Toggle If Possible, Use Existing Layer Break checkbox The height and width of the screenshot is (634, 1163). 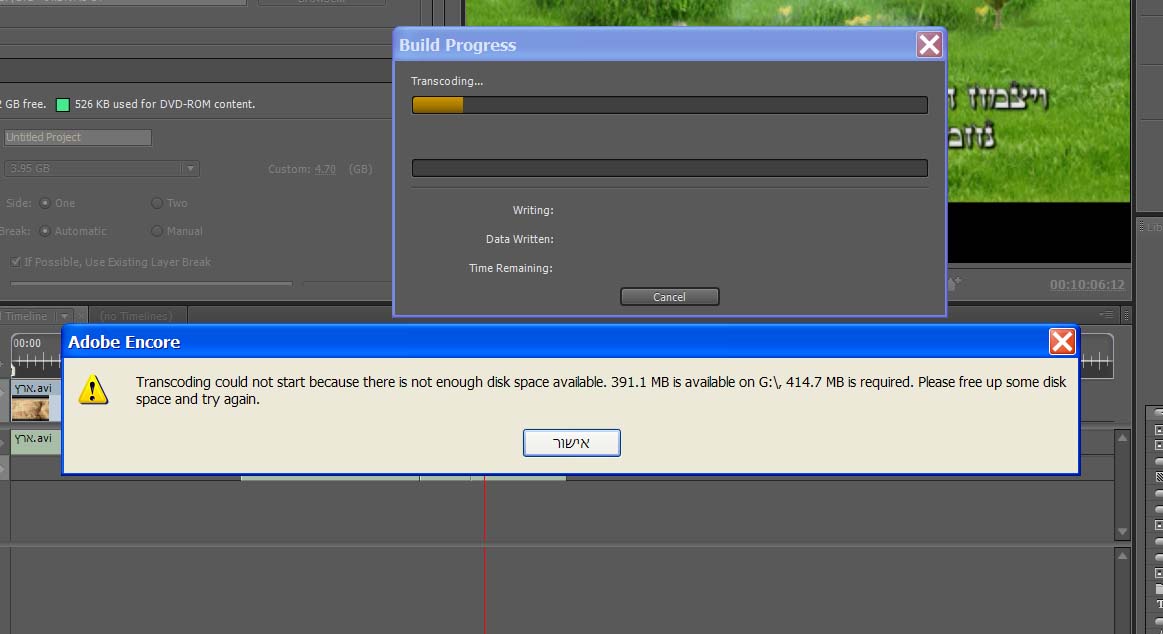point(16,262)
